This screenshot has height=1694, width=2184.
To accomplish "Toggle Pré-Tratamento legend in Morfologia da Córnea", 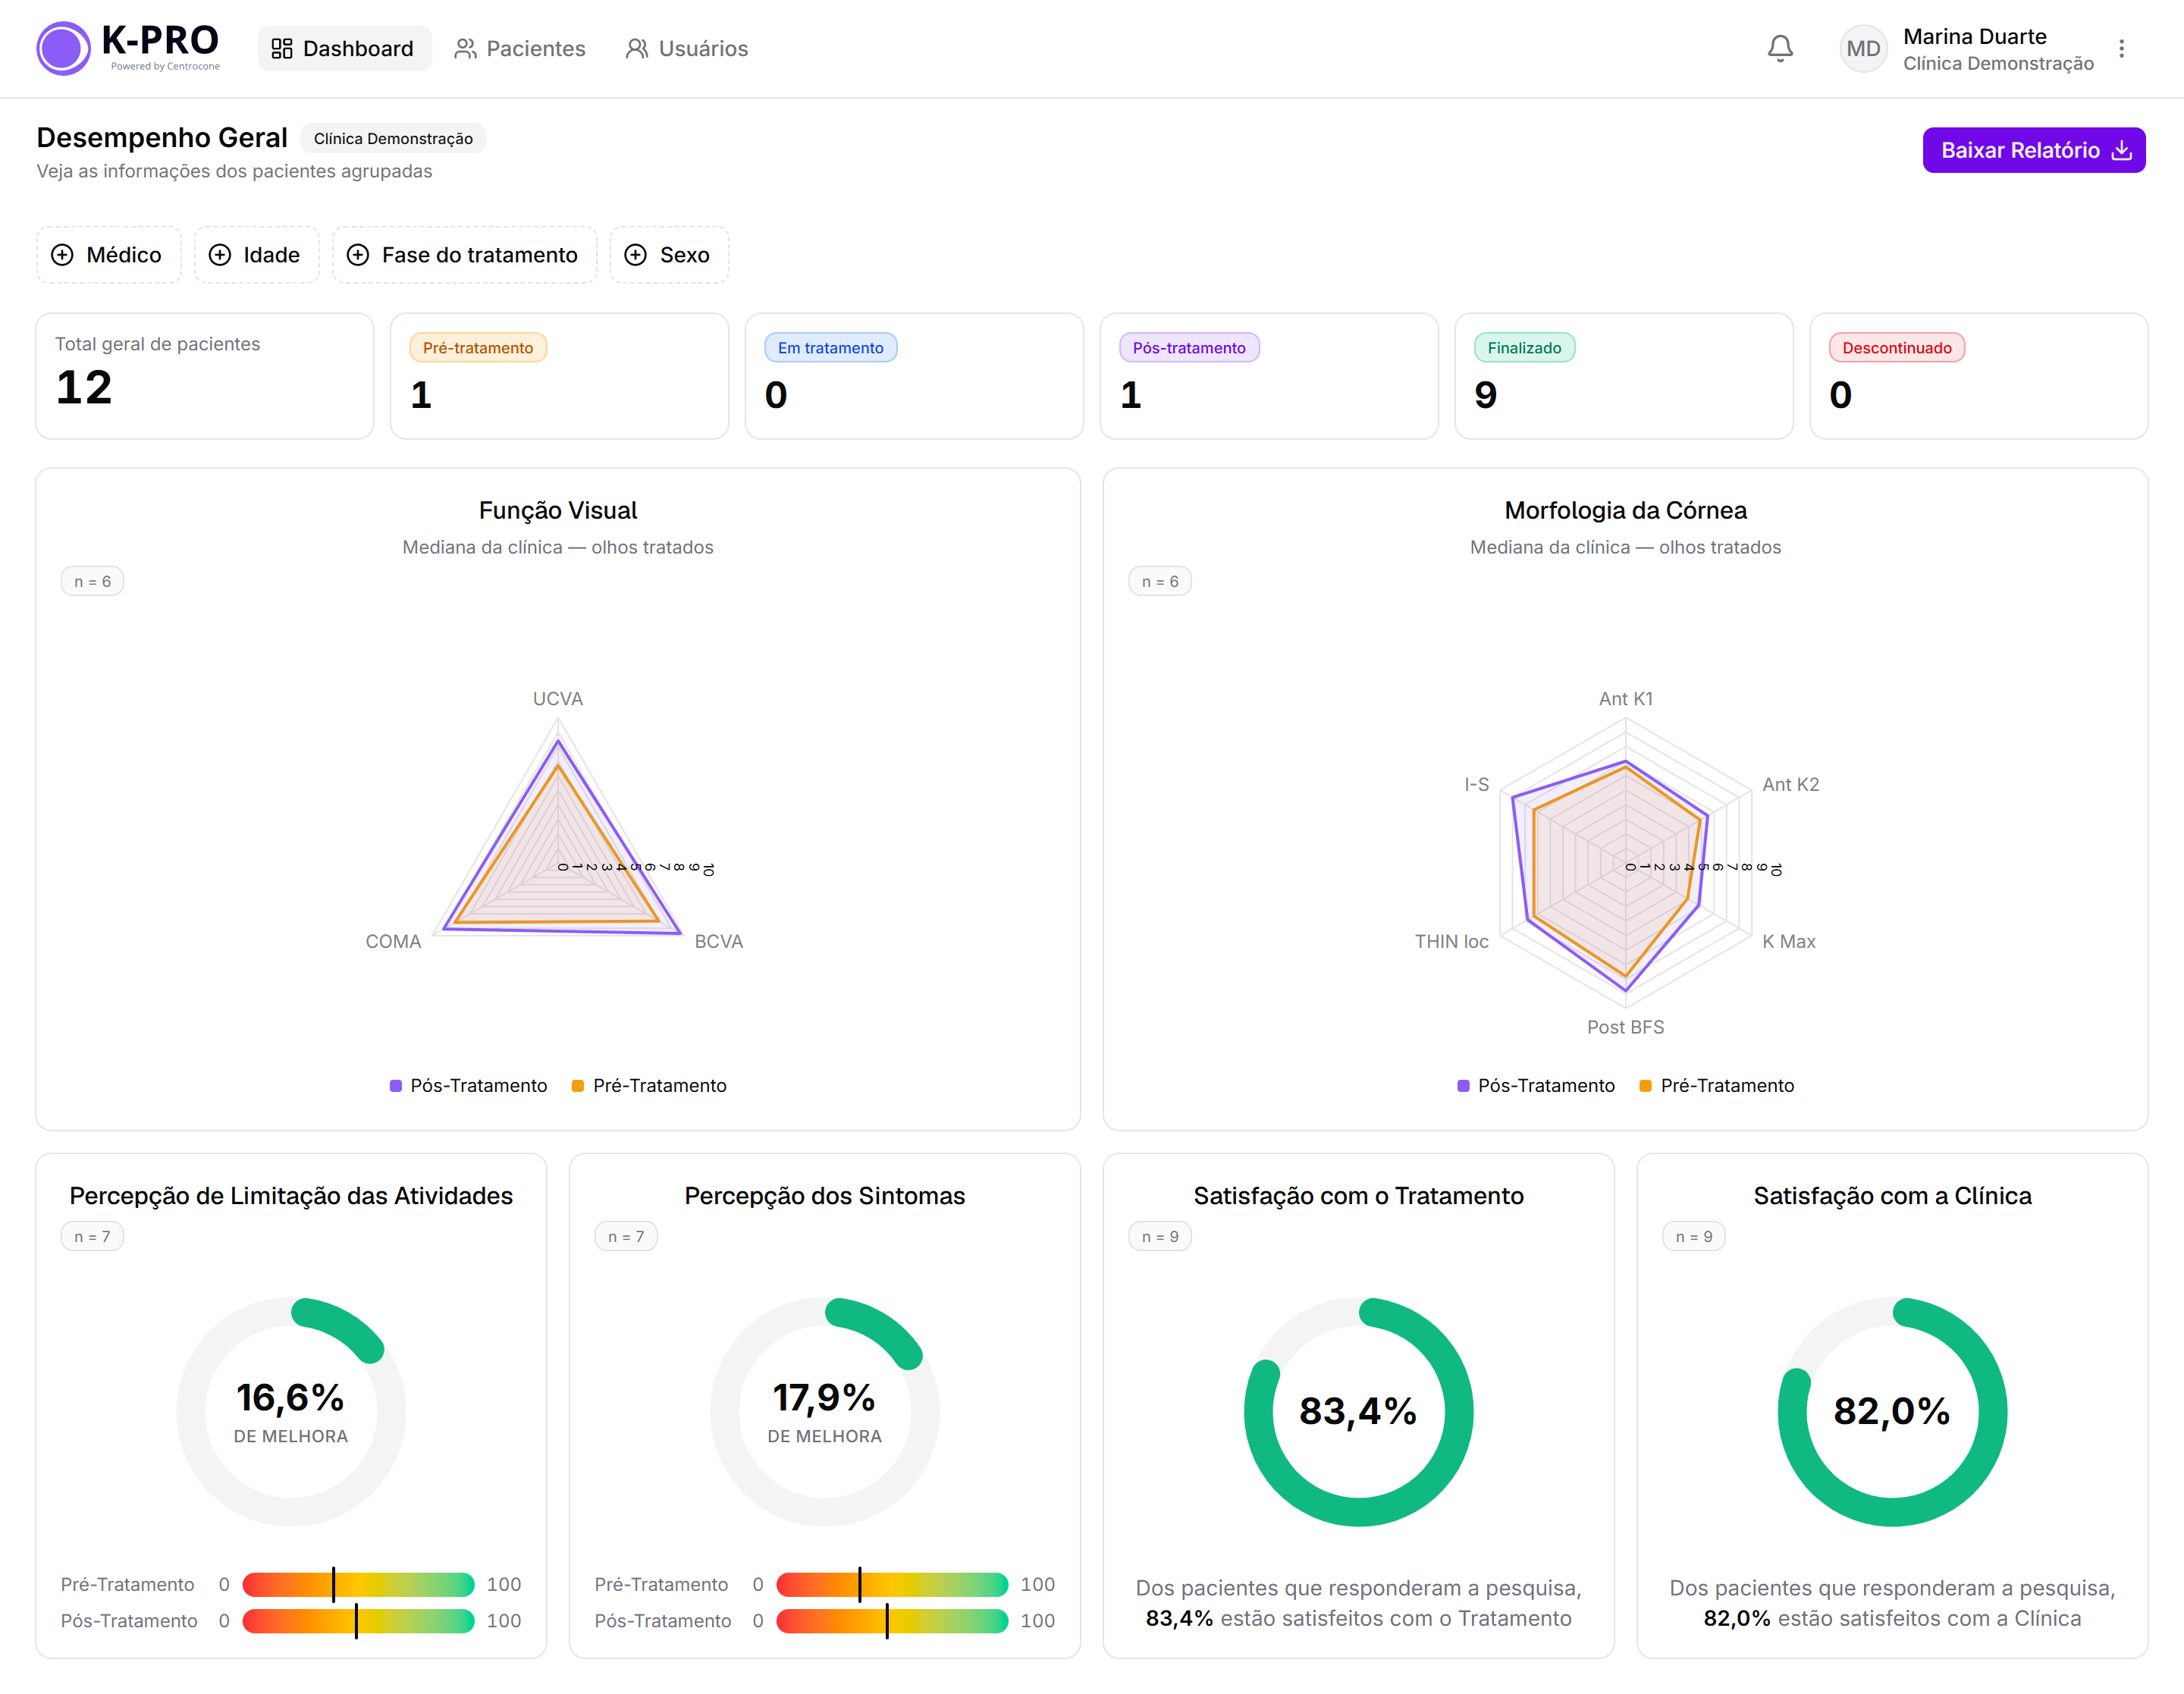I will pyautogui.click(x=1717, y=1085).
